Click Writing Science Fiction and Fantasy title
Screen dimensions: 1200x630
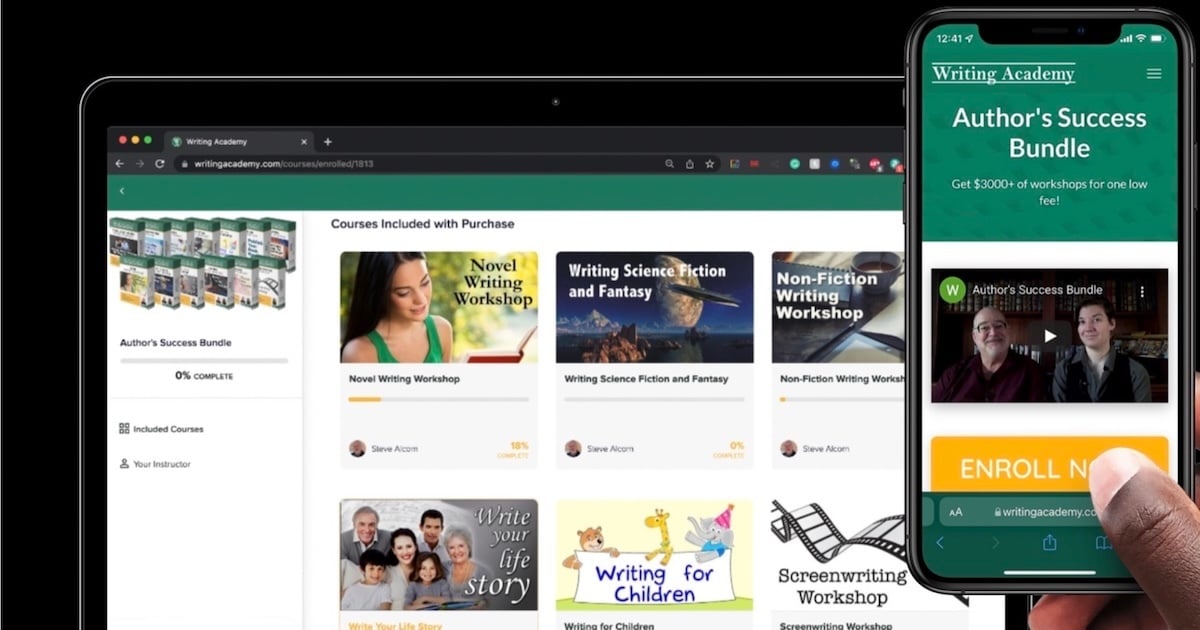click(646, 379)
